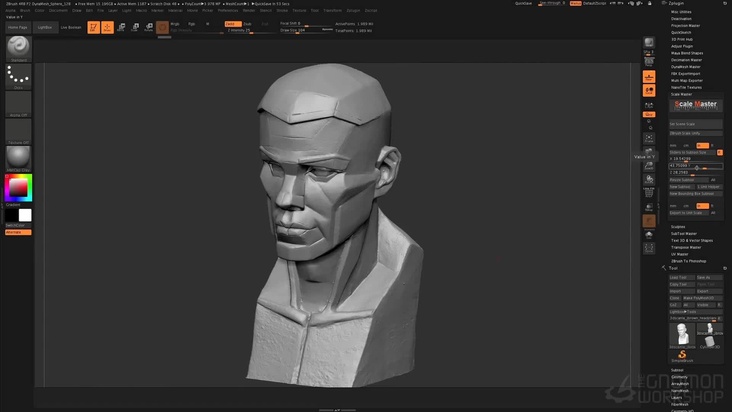Click the Frame view icon
Screen dimensions: 732x412
649,138
